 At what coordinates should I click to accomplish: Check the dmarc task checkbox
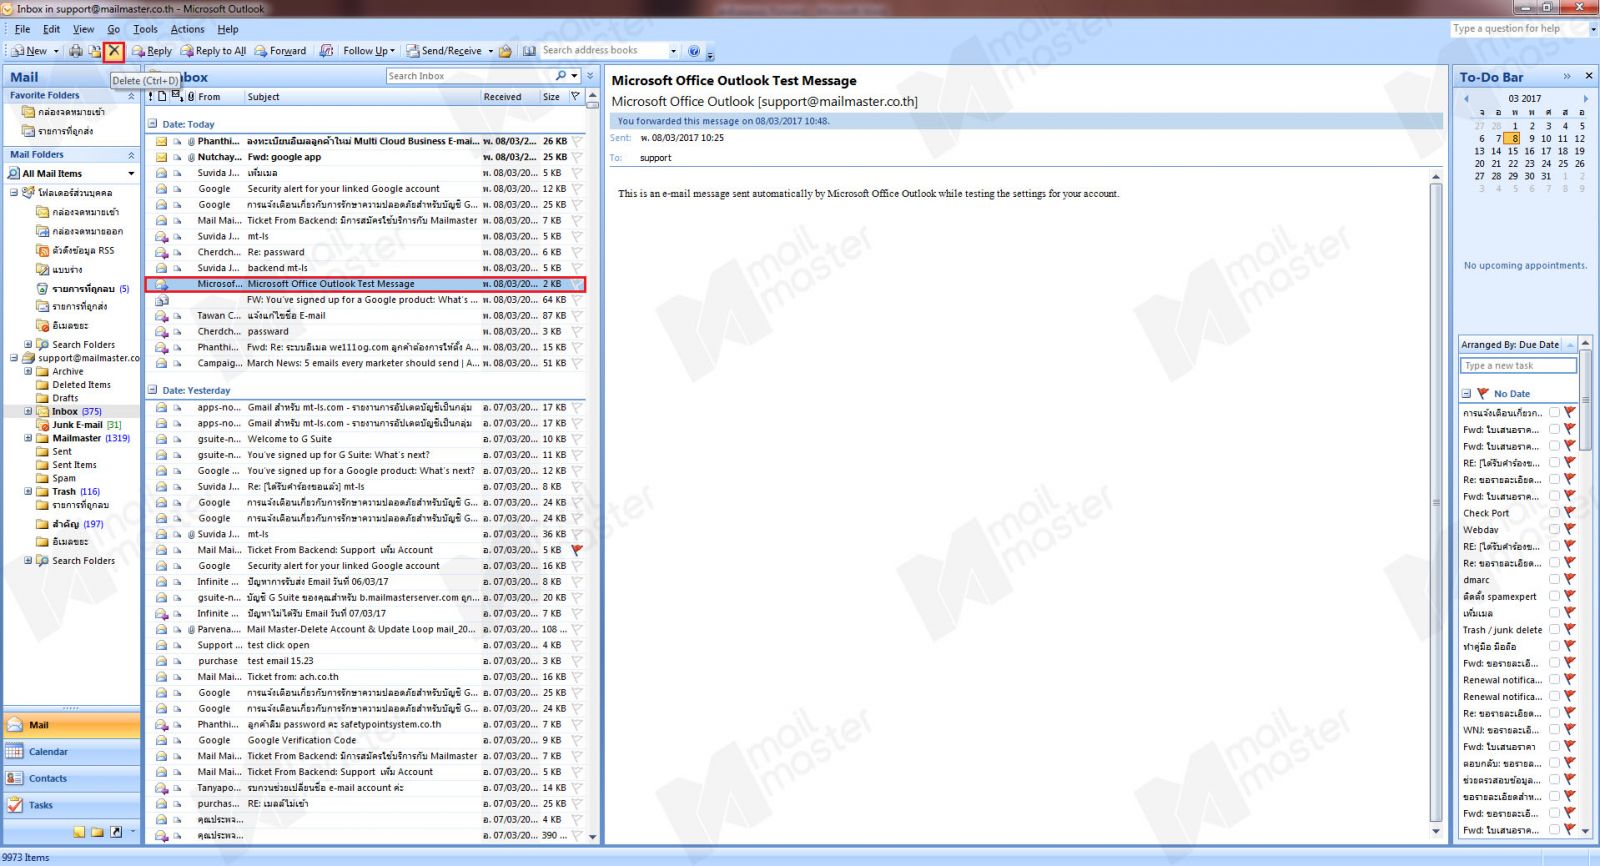point(1554,579)
